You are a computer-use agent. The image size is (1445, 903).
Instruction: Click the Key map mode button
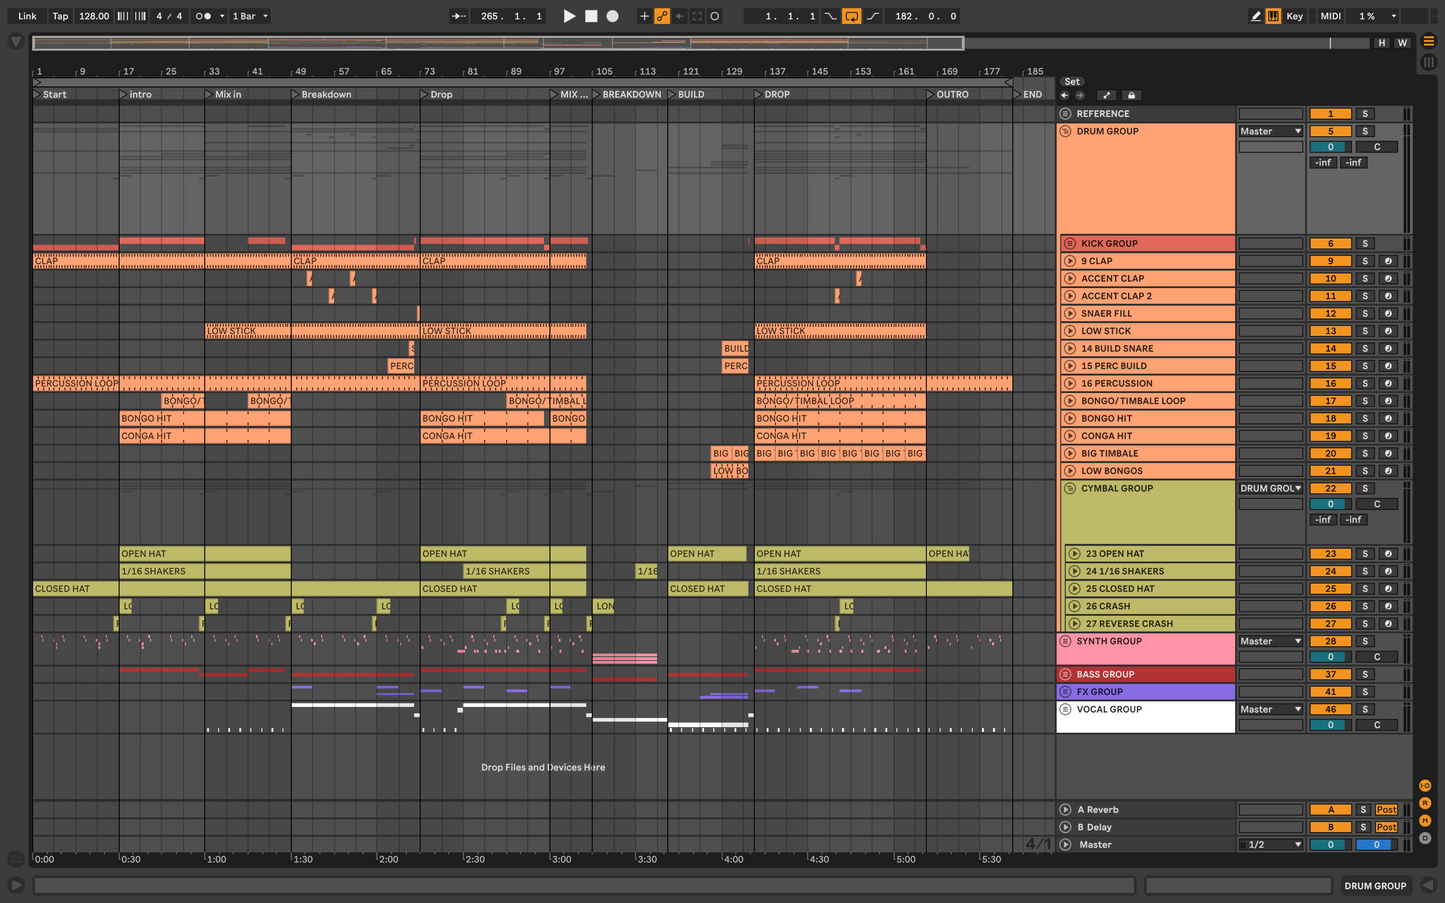click(x=1294, y=16)
